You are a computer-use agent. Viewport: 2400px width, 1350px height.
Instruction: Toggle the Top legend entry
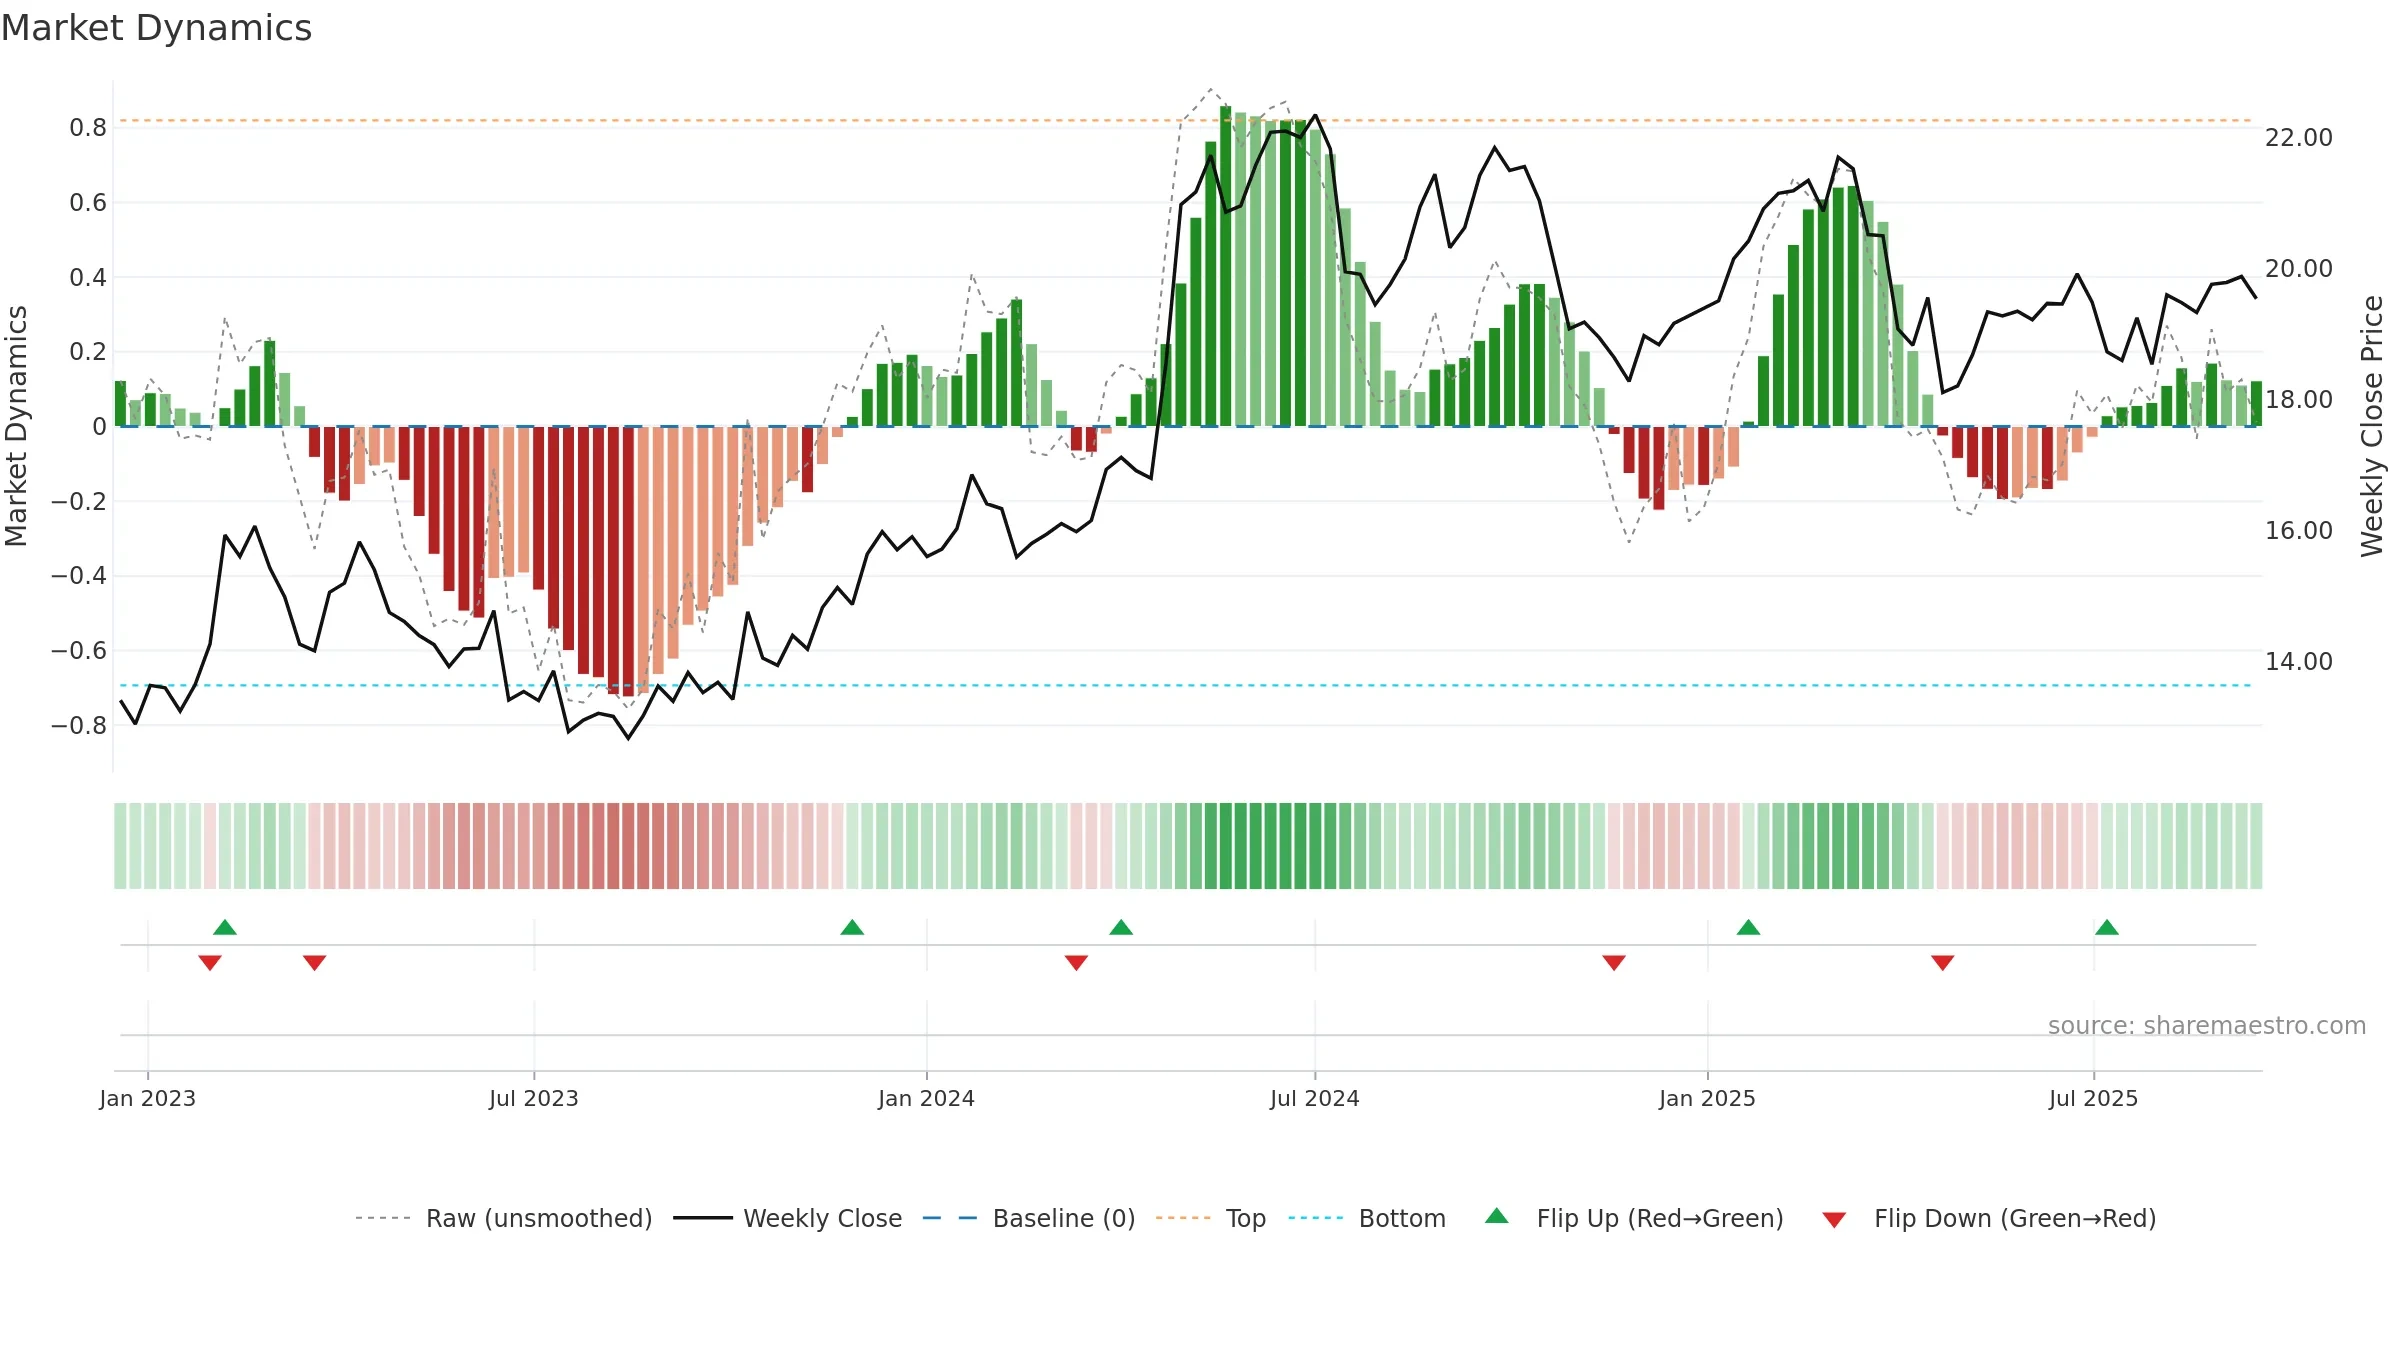coord(1211,1218)
